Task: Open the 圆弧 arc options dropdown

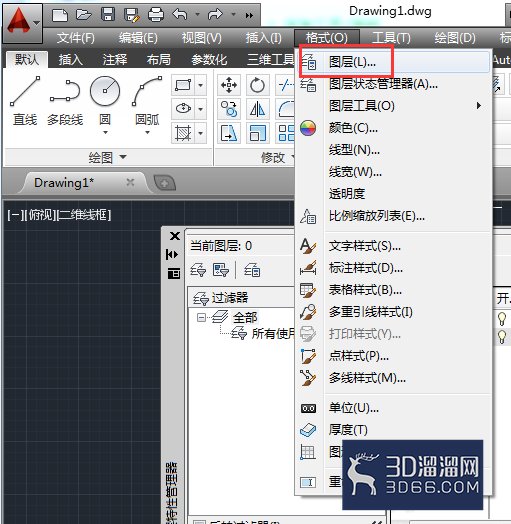Action: click(147, 132)
